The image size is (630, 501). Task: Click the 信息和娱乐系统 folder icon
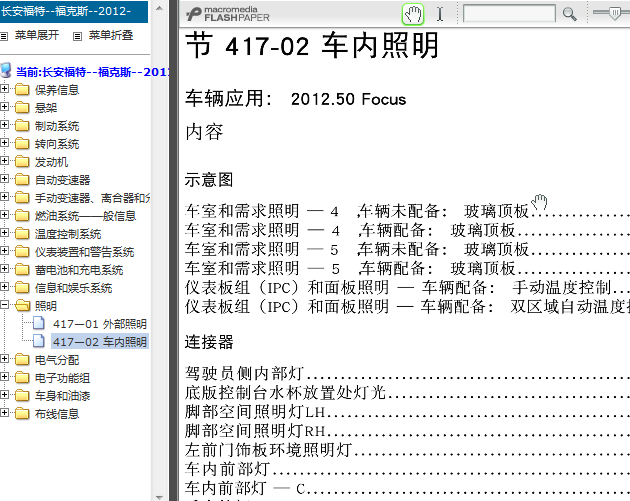coord(22,287)
